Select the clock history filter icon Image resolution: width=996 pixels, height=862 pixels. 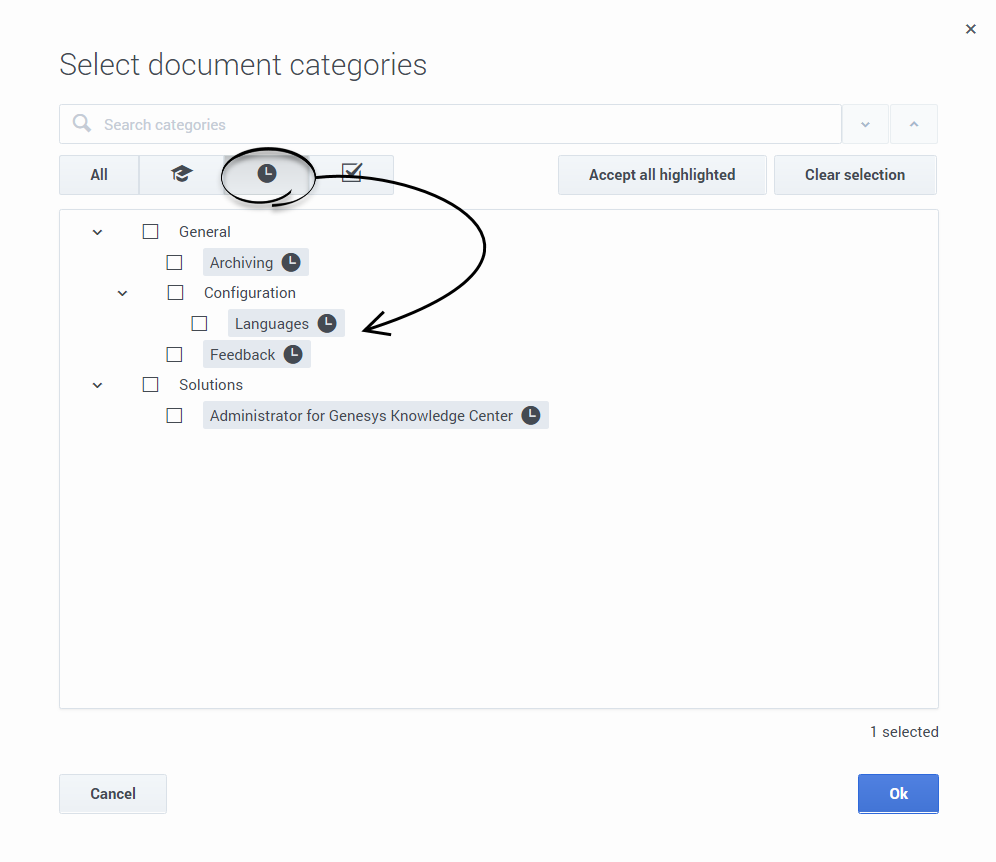(x=266, y=174)
